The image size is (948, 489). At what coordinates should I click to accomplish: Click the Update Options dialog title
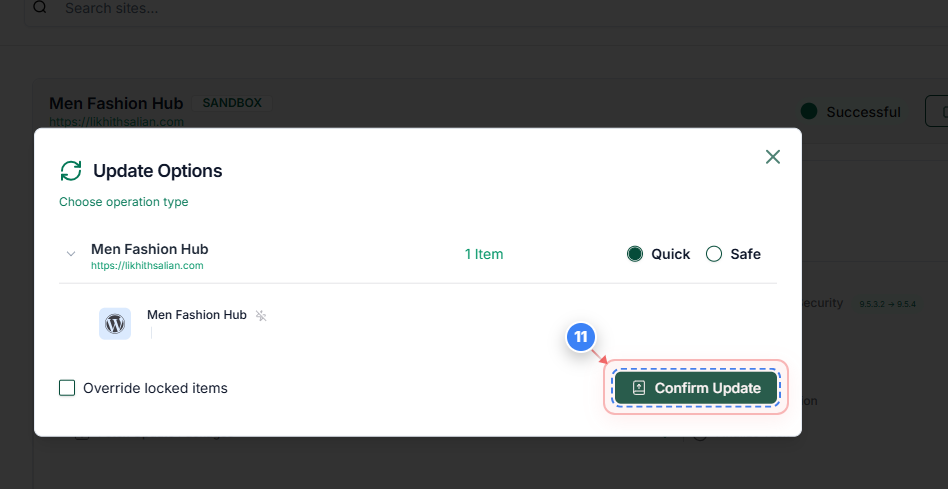(158, 171)
